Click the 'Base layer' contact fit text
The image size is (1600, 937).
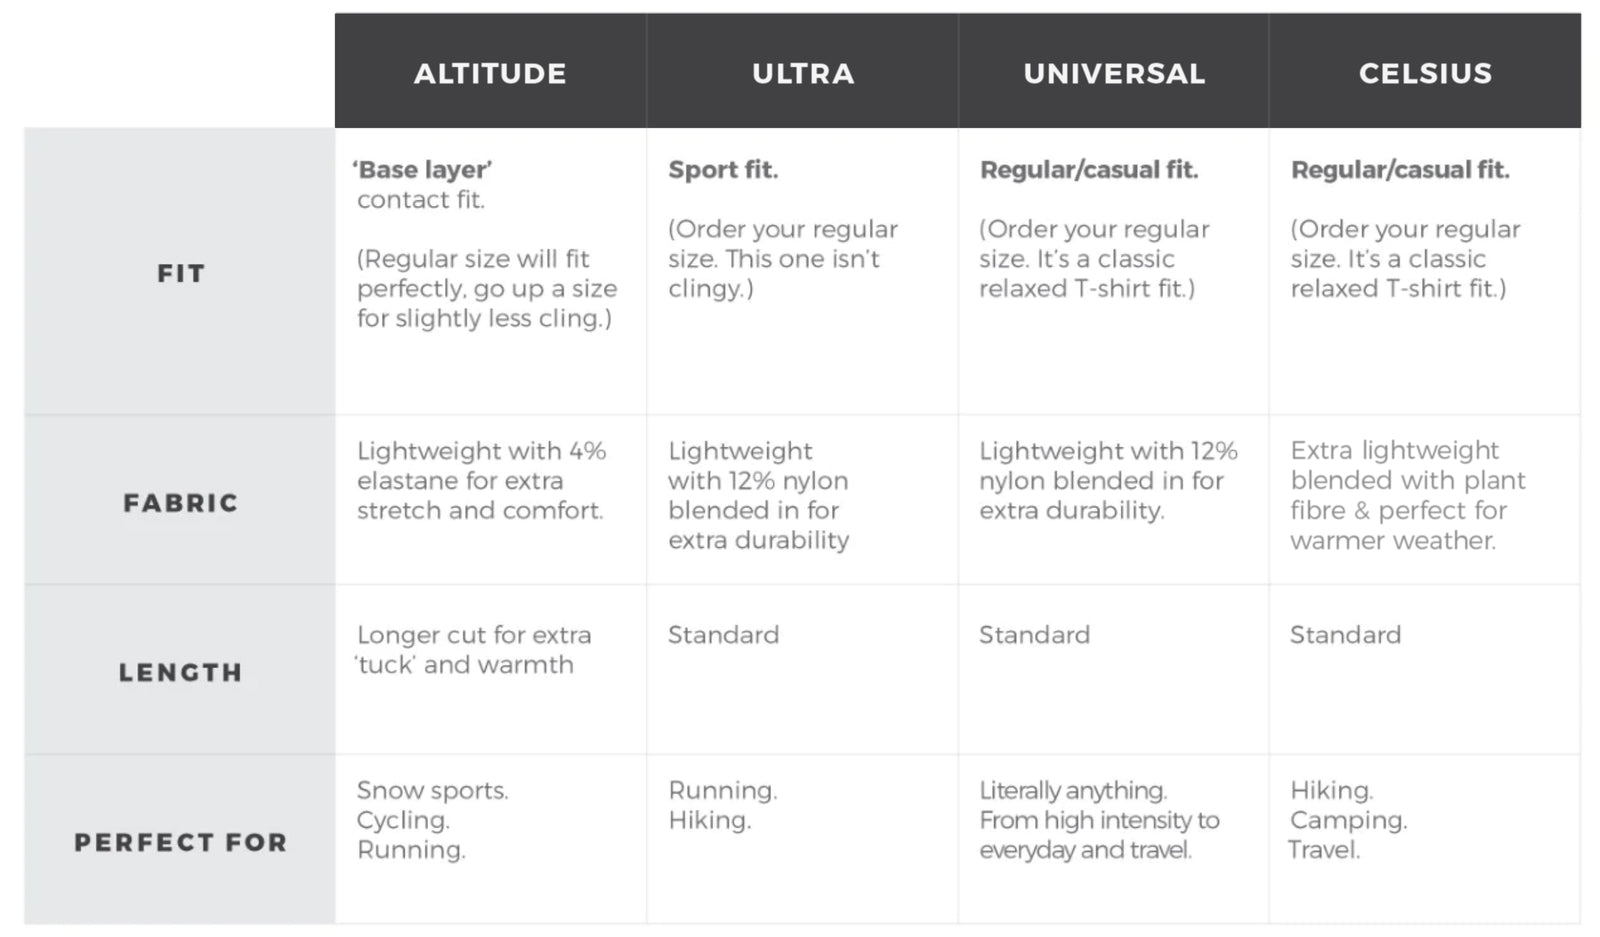tap(423, 184)
